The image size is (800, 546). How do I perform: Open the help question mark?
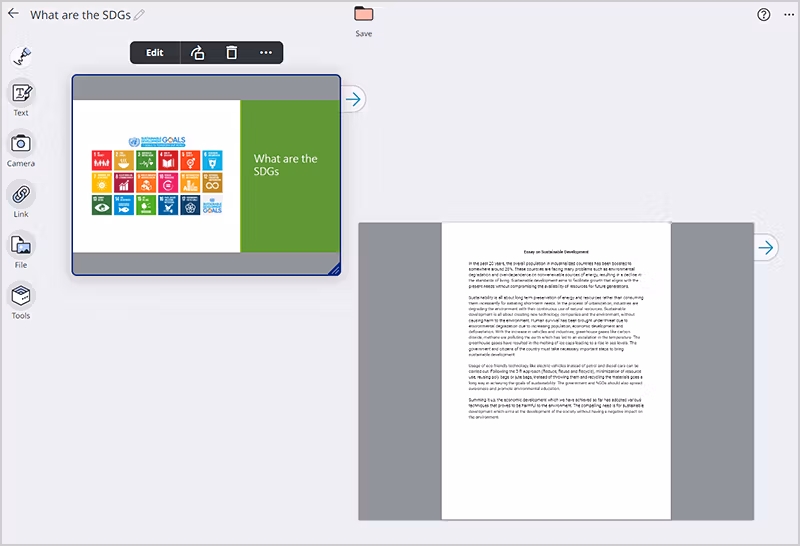[x=764, y=14]
